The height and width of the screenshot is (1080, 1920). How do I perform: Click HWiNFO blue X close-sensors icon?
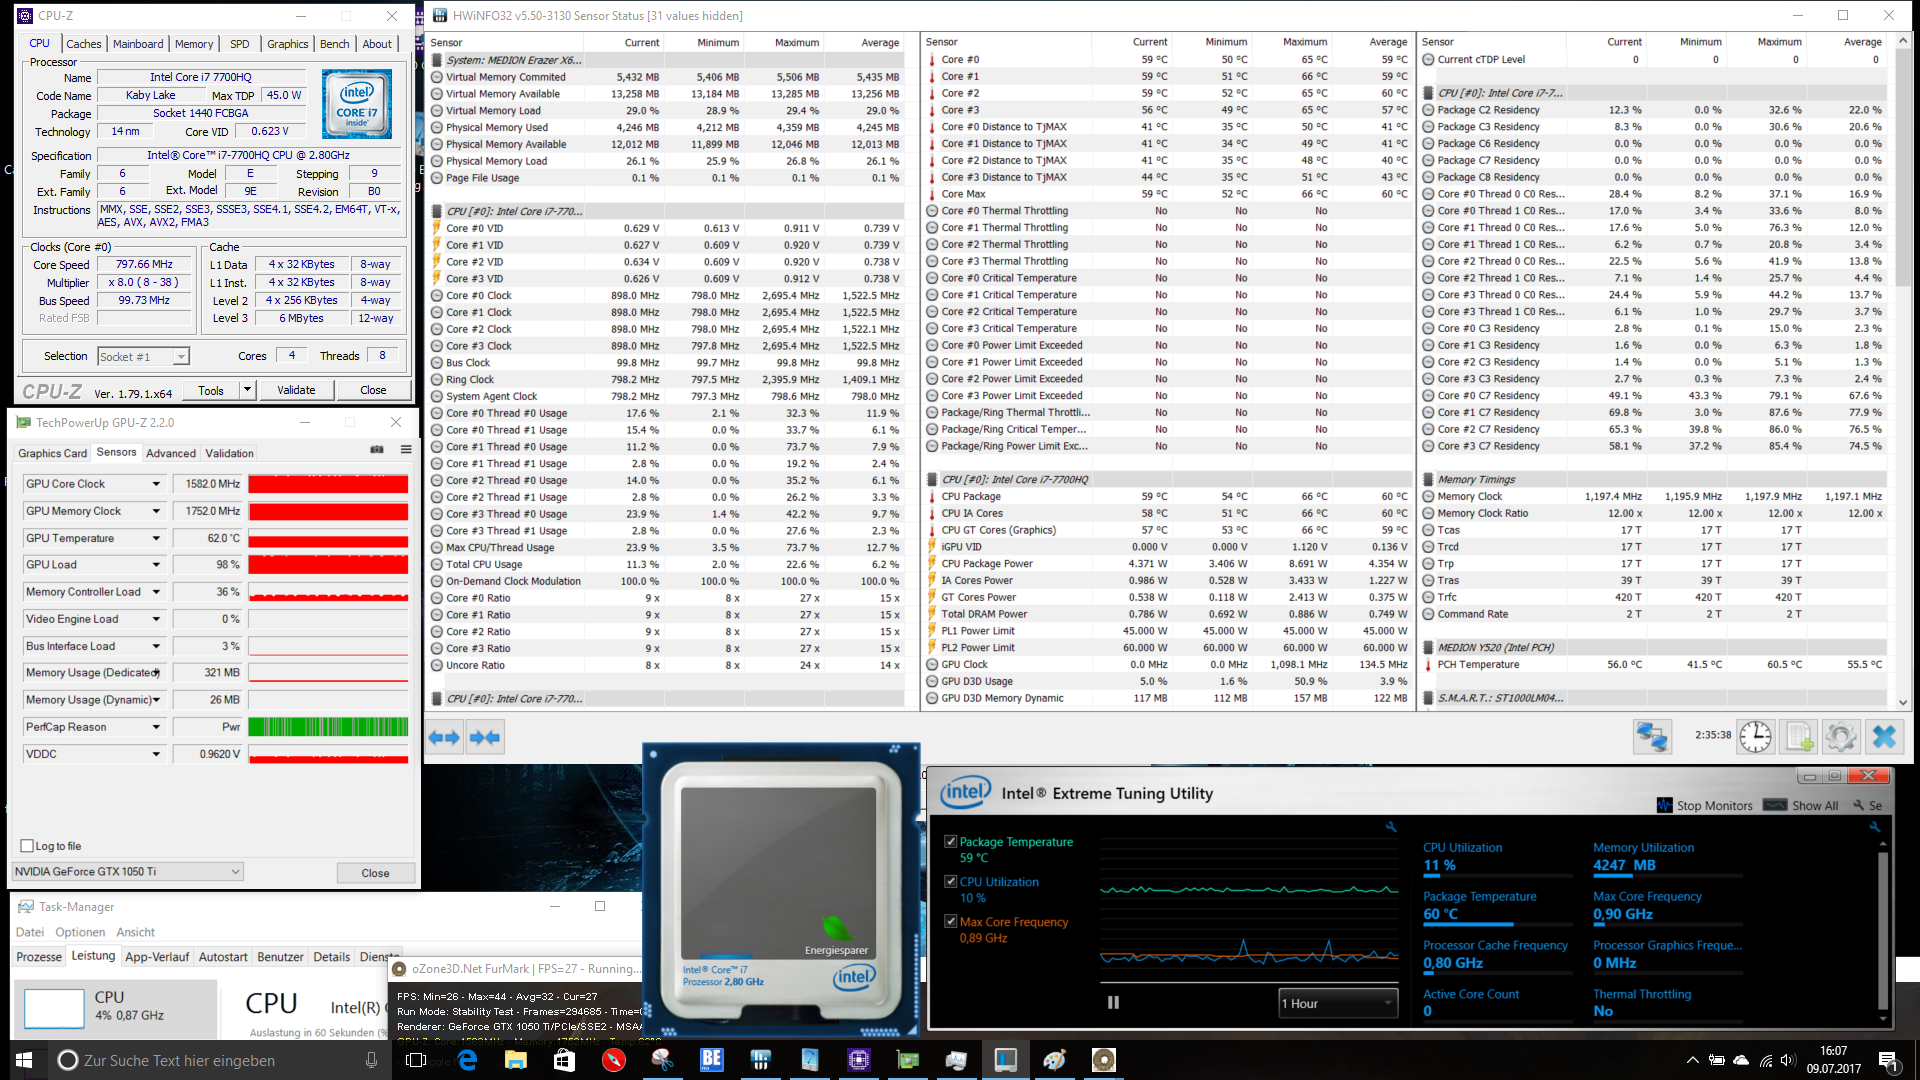click(1884, 737)
